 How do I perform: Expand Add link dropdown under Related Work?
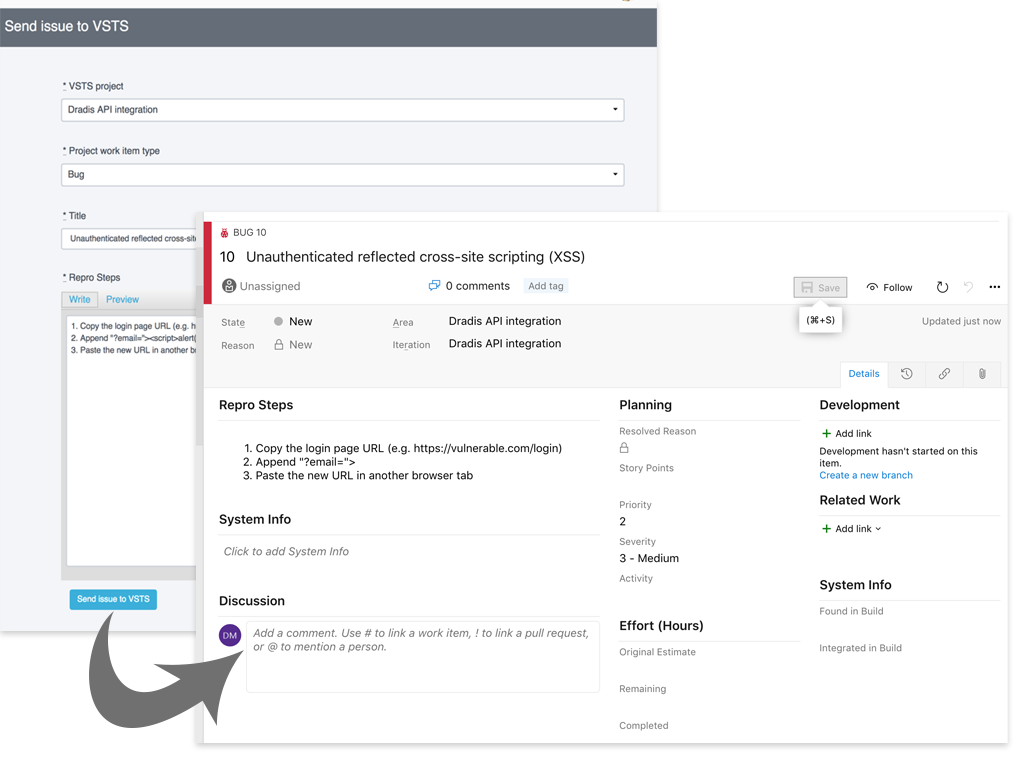[852, 529]
